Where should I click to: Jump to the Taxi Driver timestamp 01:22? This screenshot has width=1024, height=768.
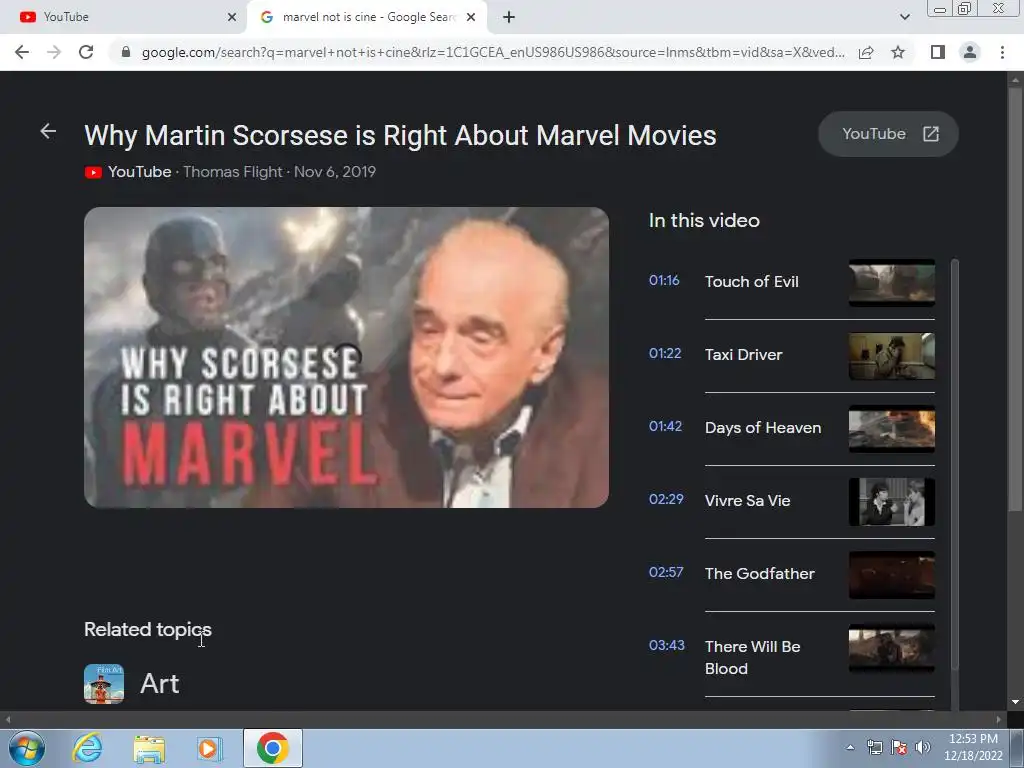(665, 353)
